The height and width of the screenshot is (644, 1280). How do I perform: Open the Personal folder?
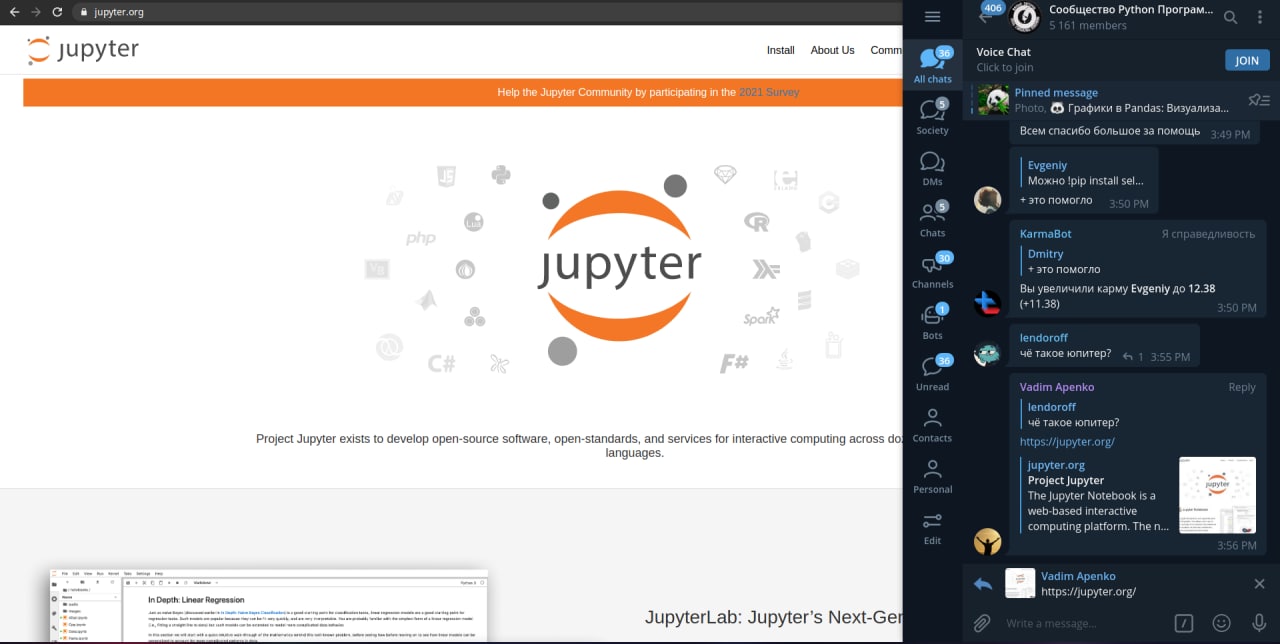tap(932, 476)
